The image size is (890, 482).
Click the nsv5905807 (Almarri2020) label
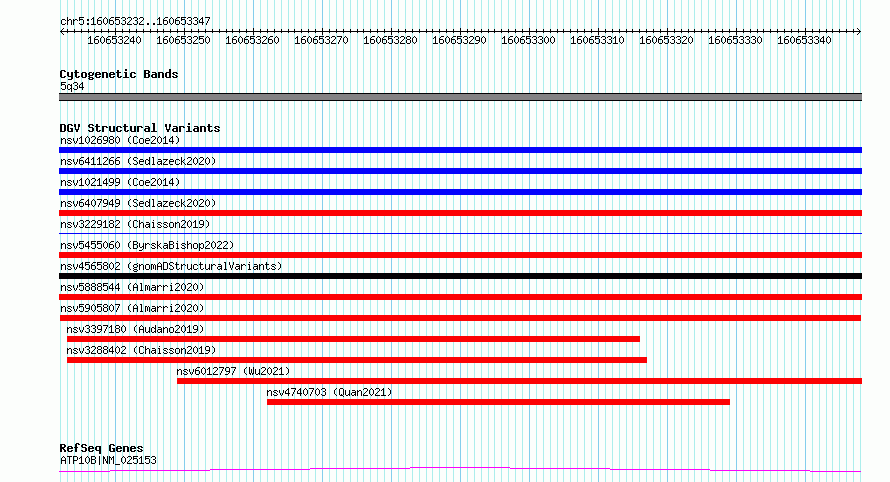tap(132, 308)
